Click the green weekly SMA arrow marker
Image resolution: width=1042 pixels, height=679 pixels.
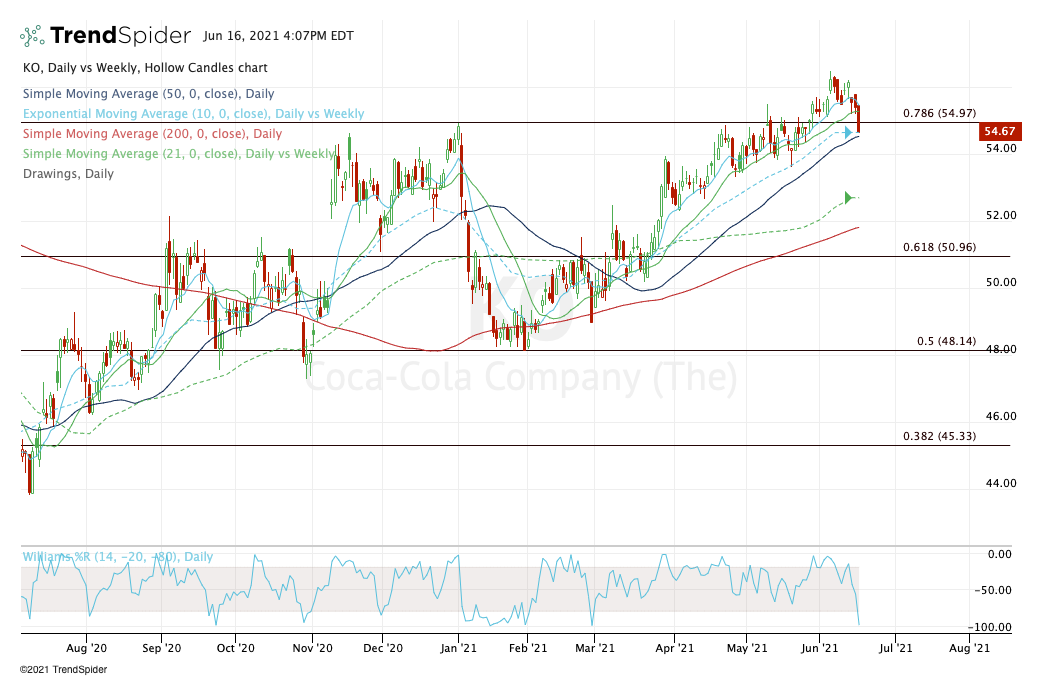(849, 198)
